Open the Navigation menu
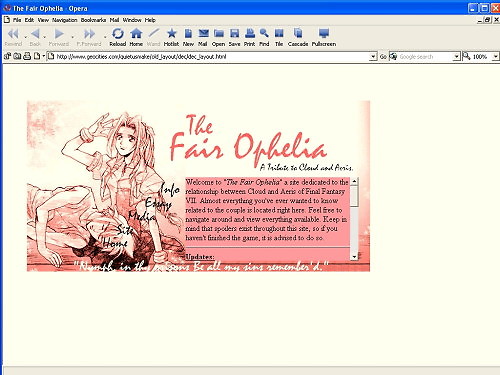The height and width of the screenshot is (375, 500). pyautogui.click(x=65, y=20)
